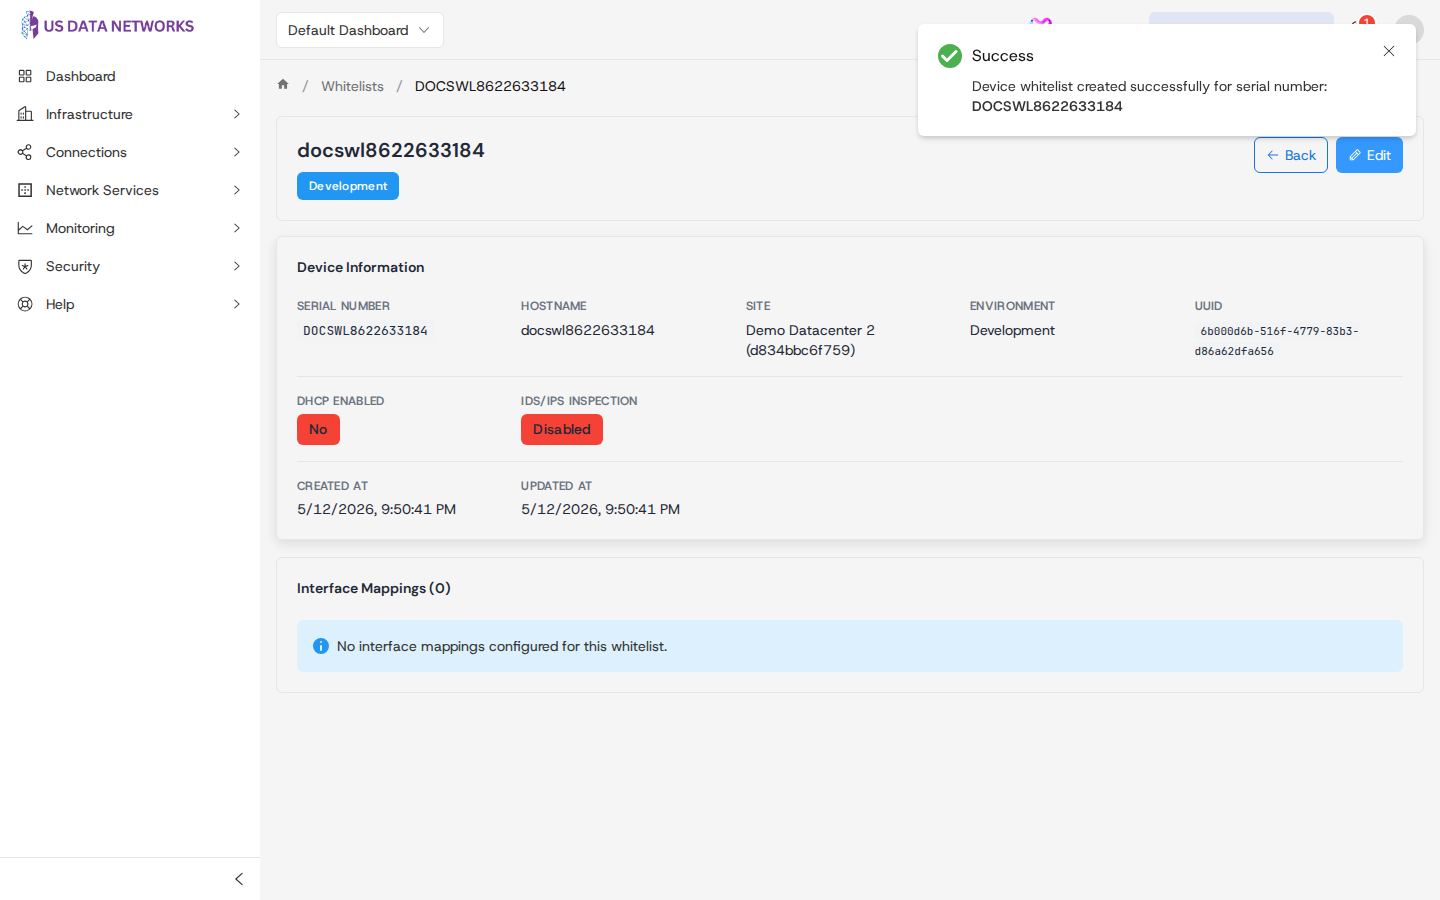
Task: Expand the Network Services chevron
Action: [x=237, y=190]
